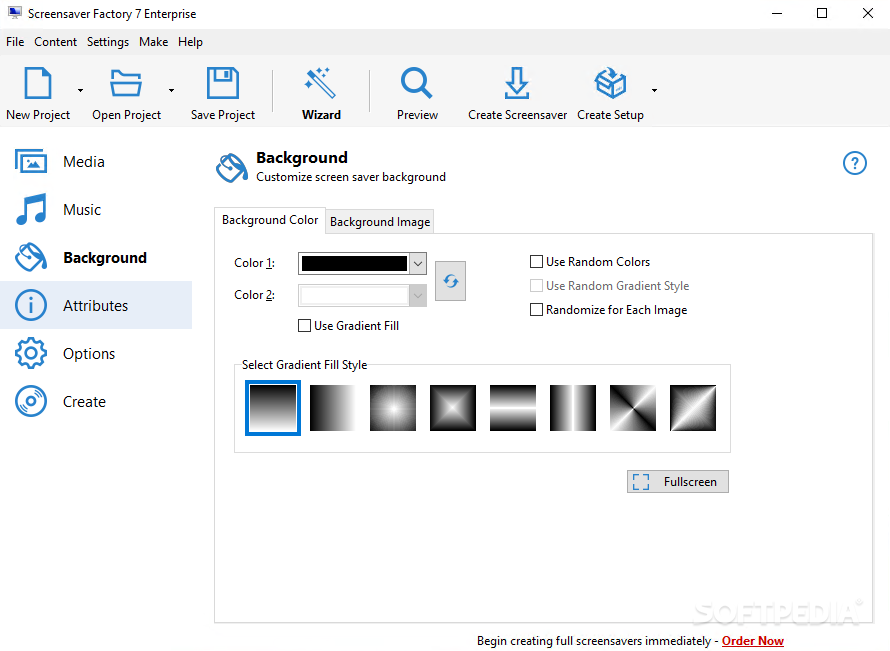890x651 pixels.
Task: Open the Make menu
Action: tap(153, 42)
